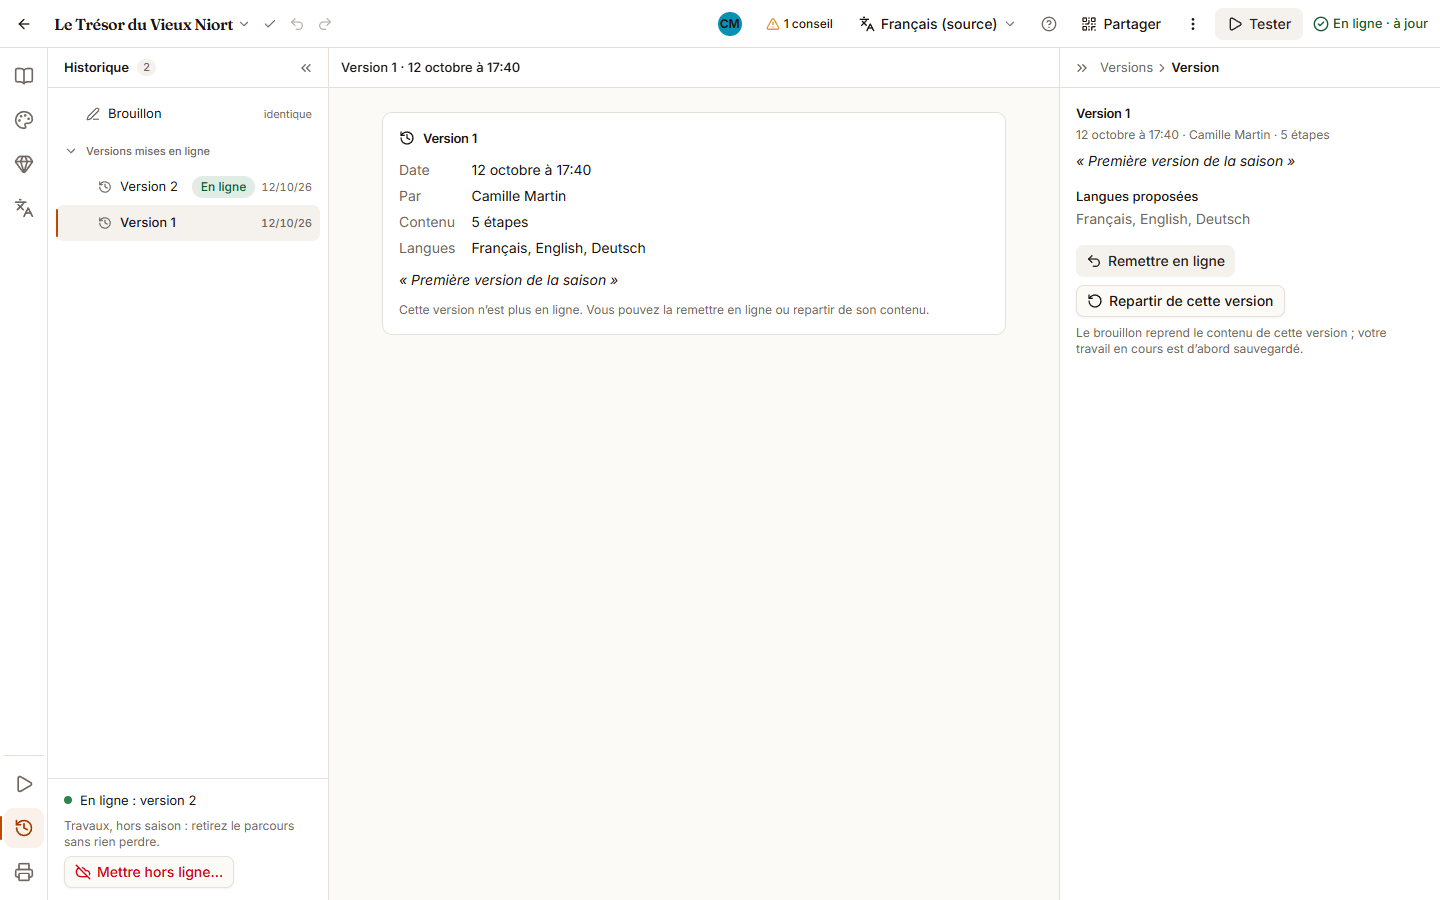Click the Tester button
The image size is (1440, 900).
[x=1259, y=24]
